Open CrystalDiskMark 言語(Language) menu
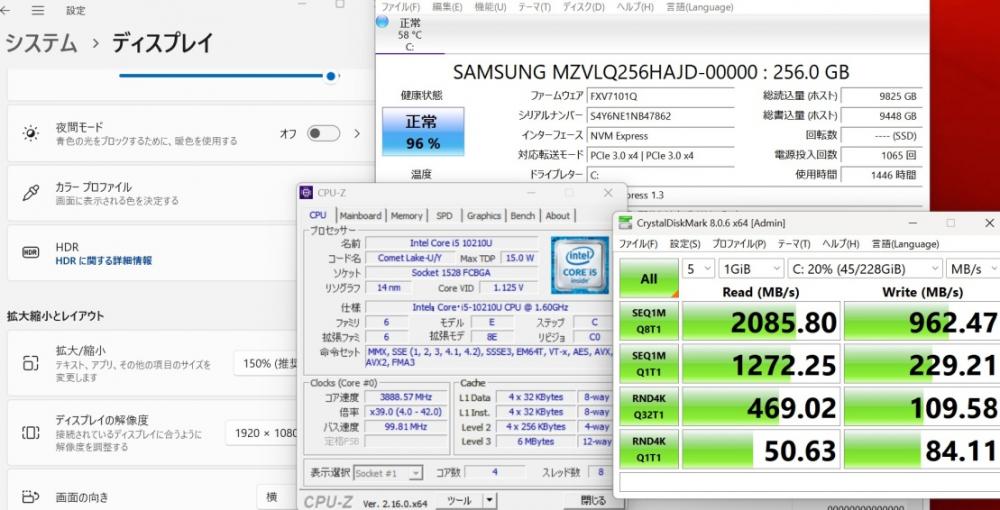This screenshot has height=510, width=1000. (x=905, y=244)
